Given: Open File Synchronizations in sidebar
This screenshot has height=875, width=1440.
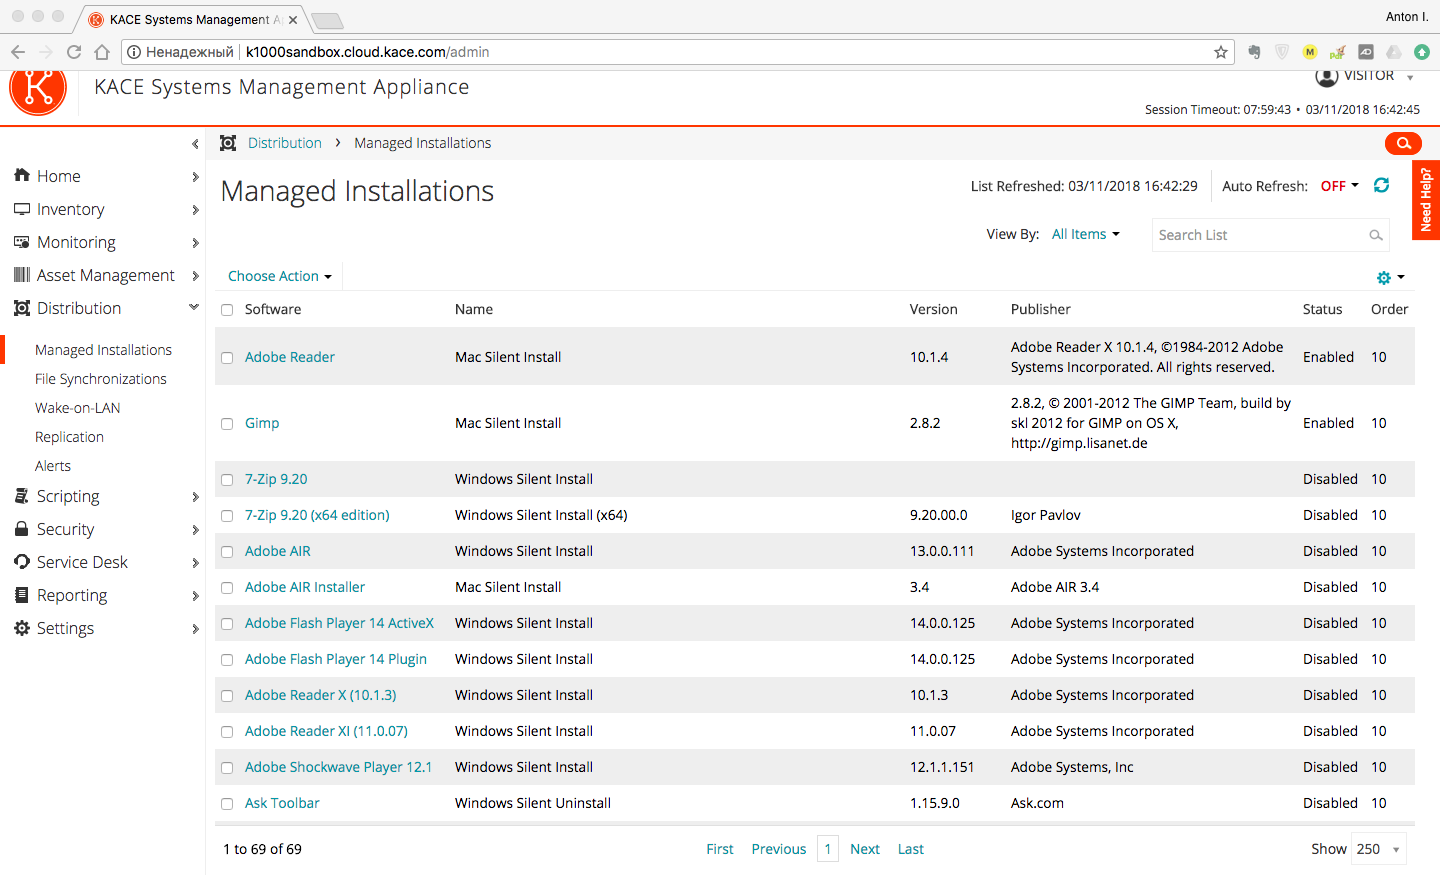Looking at the screenshot, I should 100,379.
